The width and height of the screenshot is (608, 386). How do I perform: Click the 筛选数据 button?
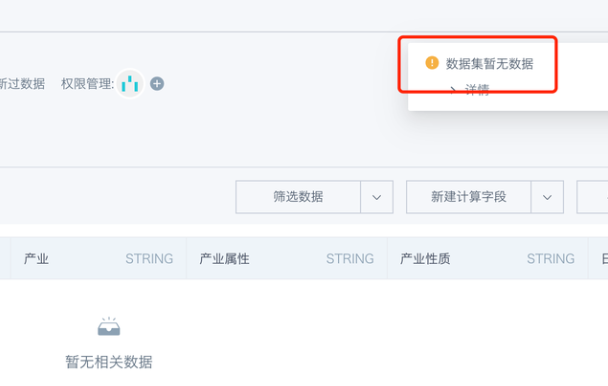(x=298, y=197)
